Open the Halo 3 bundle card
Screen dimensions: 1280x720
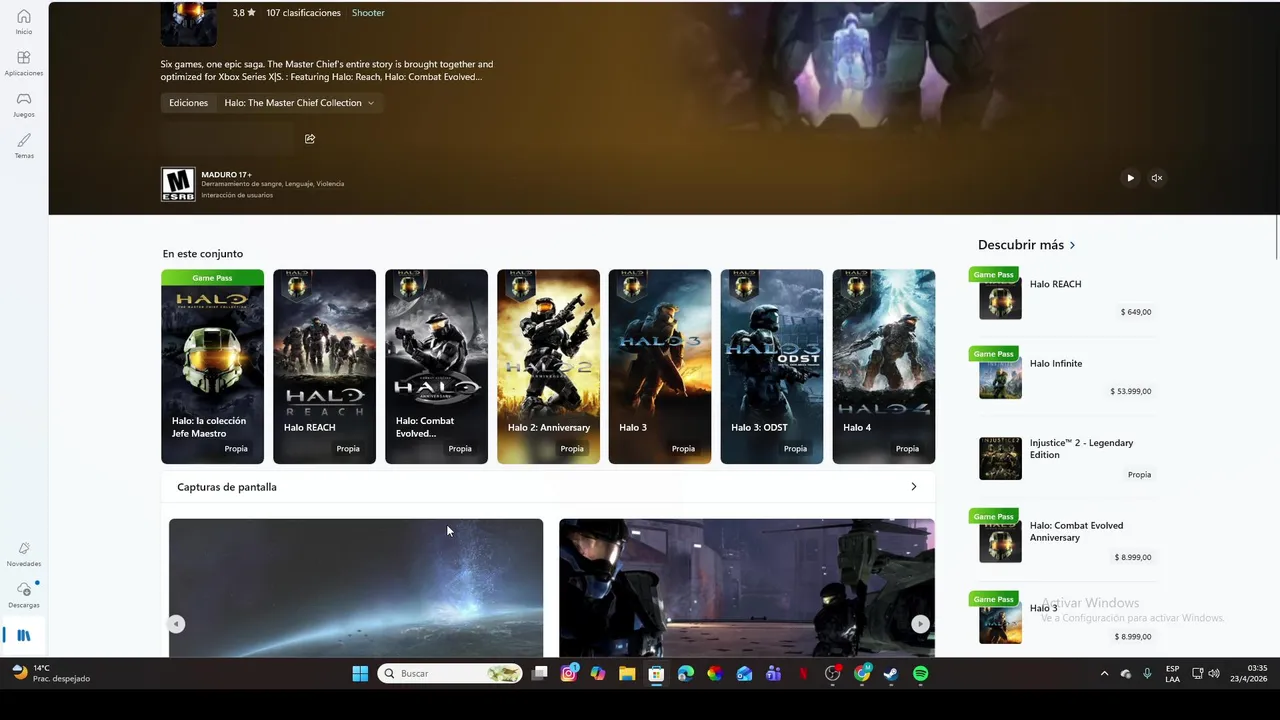660,367
